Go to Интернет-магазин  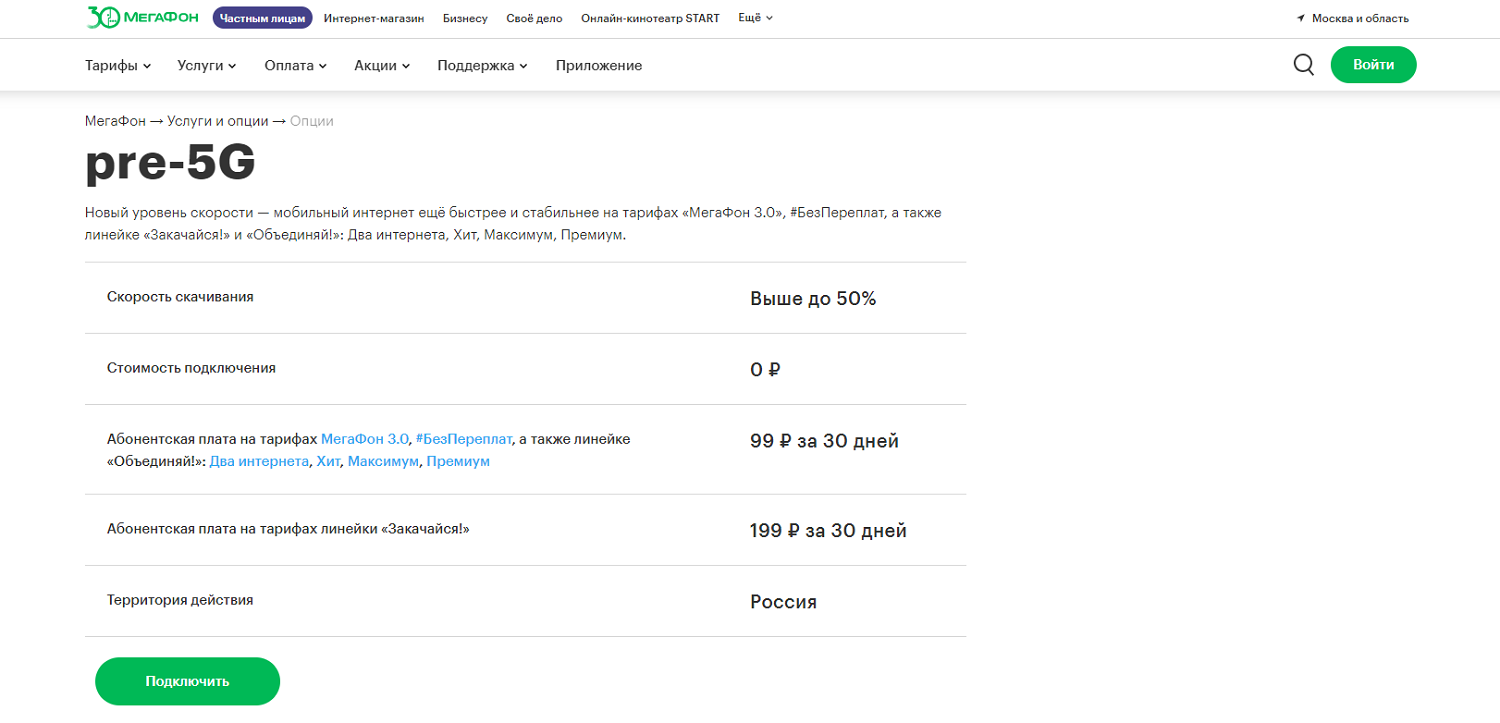click(374, 18)
